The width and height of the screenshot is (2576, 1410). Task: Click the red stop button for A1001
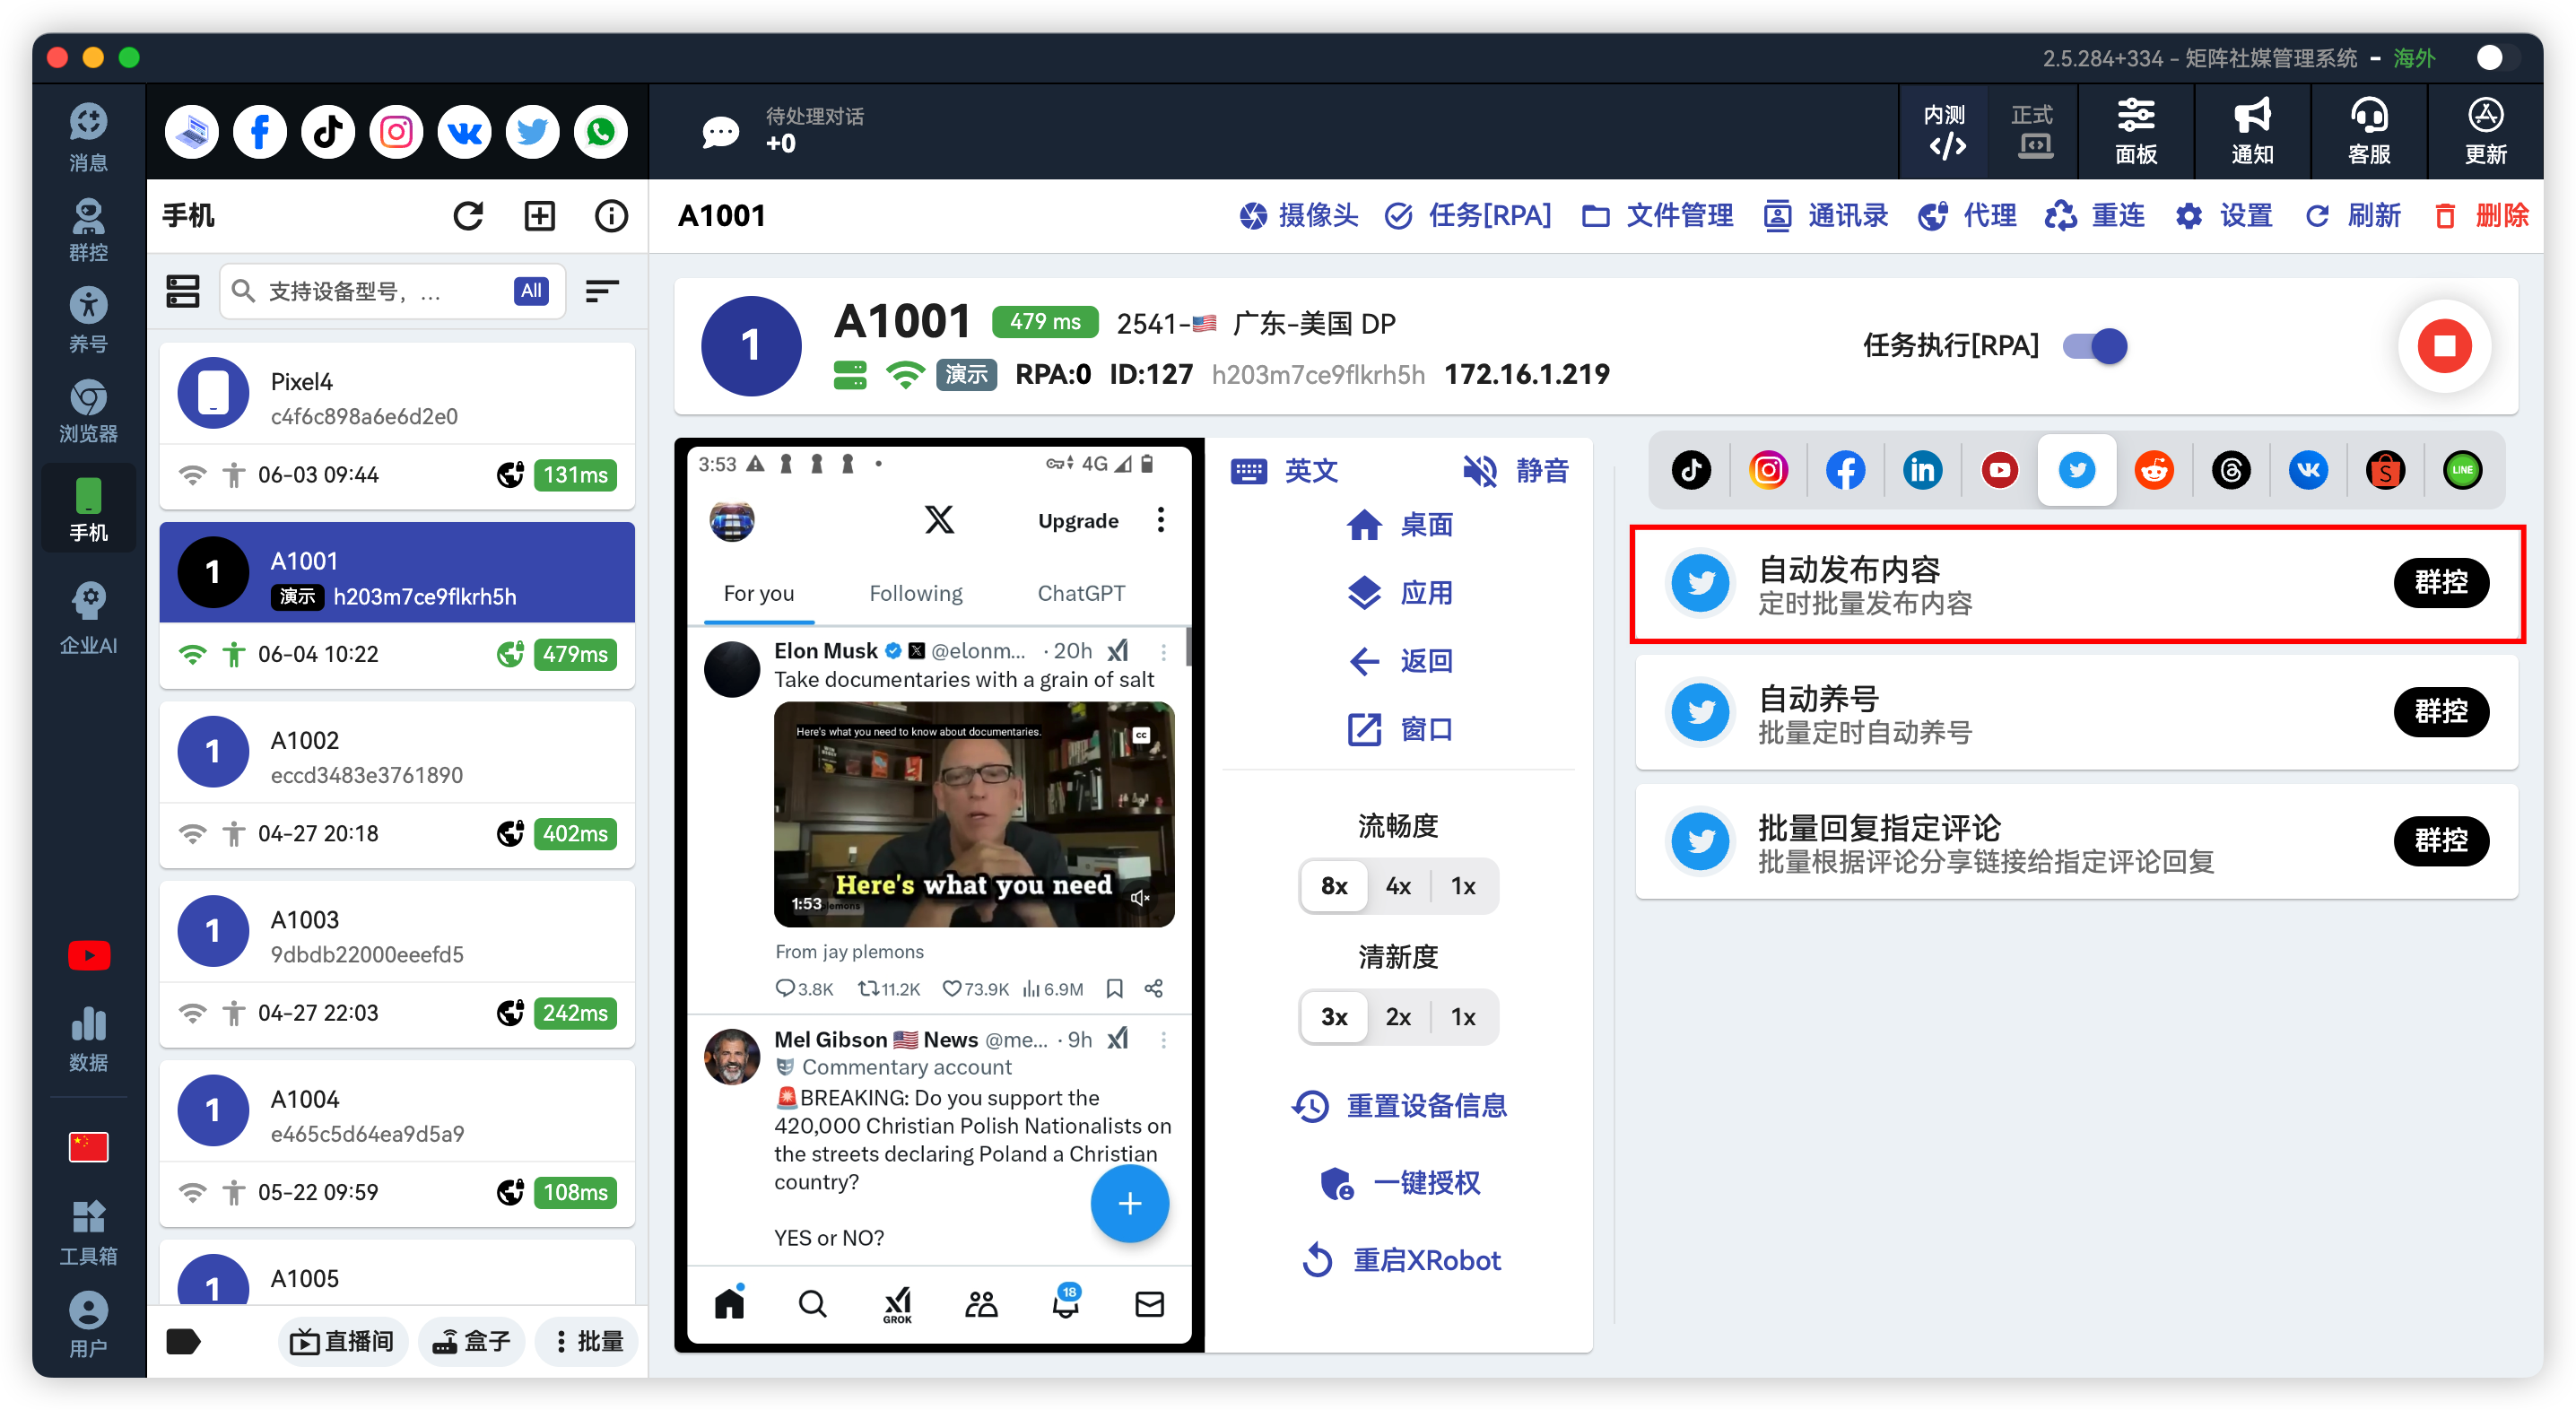[x=2444, y=345]
